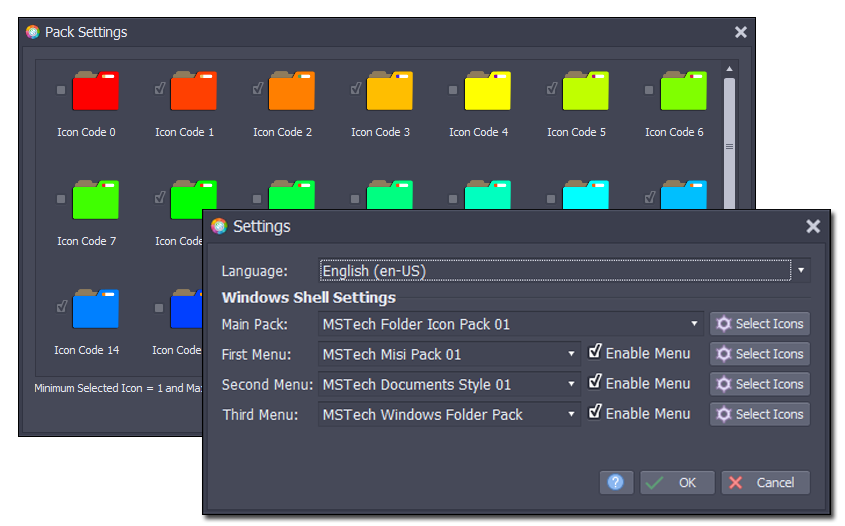Viewport: 845px width, 526px height.
Task: Click the yellow Icon Code 4 folder icon
Action: [x=487, y=91]
